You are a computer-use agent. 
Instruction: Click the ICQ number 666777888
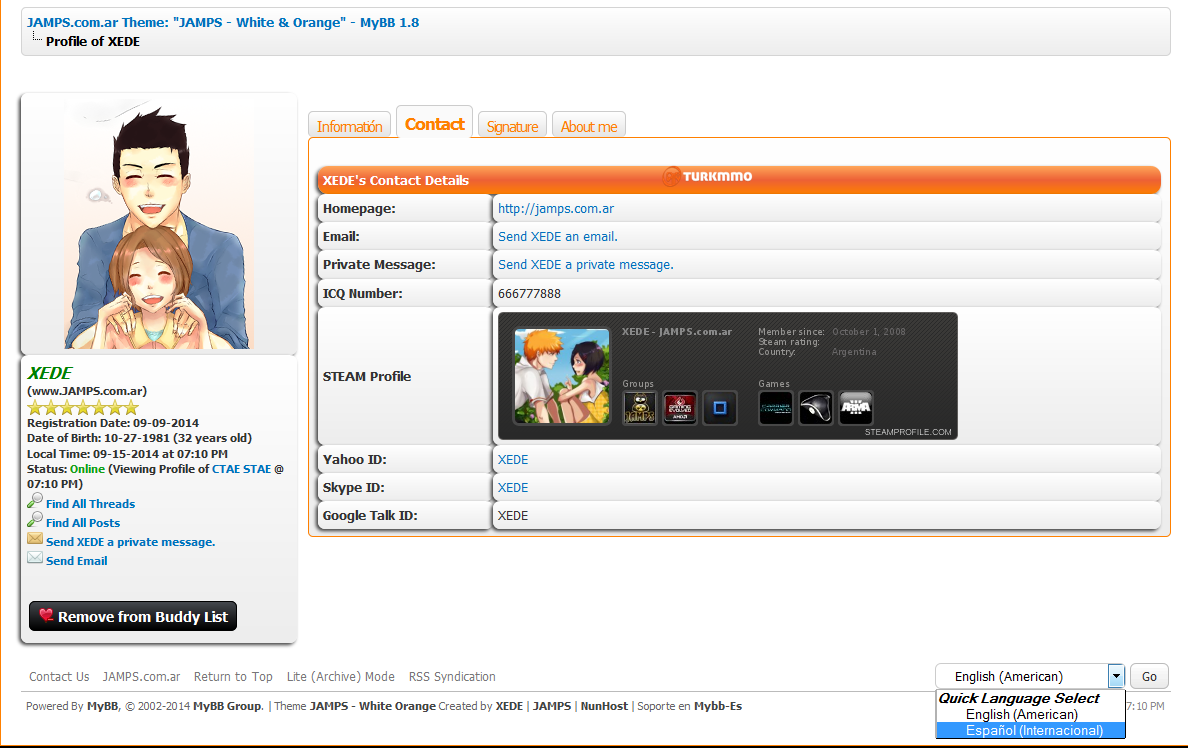[x=530, y=293]
